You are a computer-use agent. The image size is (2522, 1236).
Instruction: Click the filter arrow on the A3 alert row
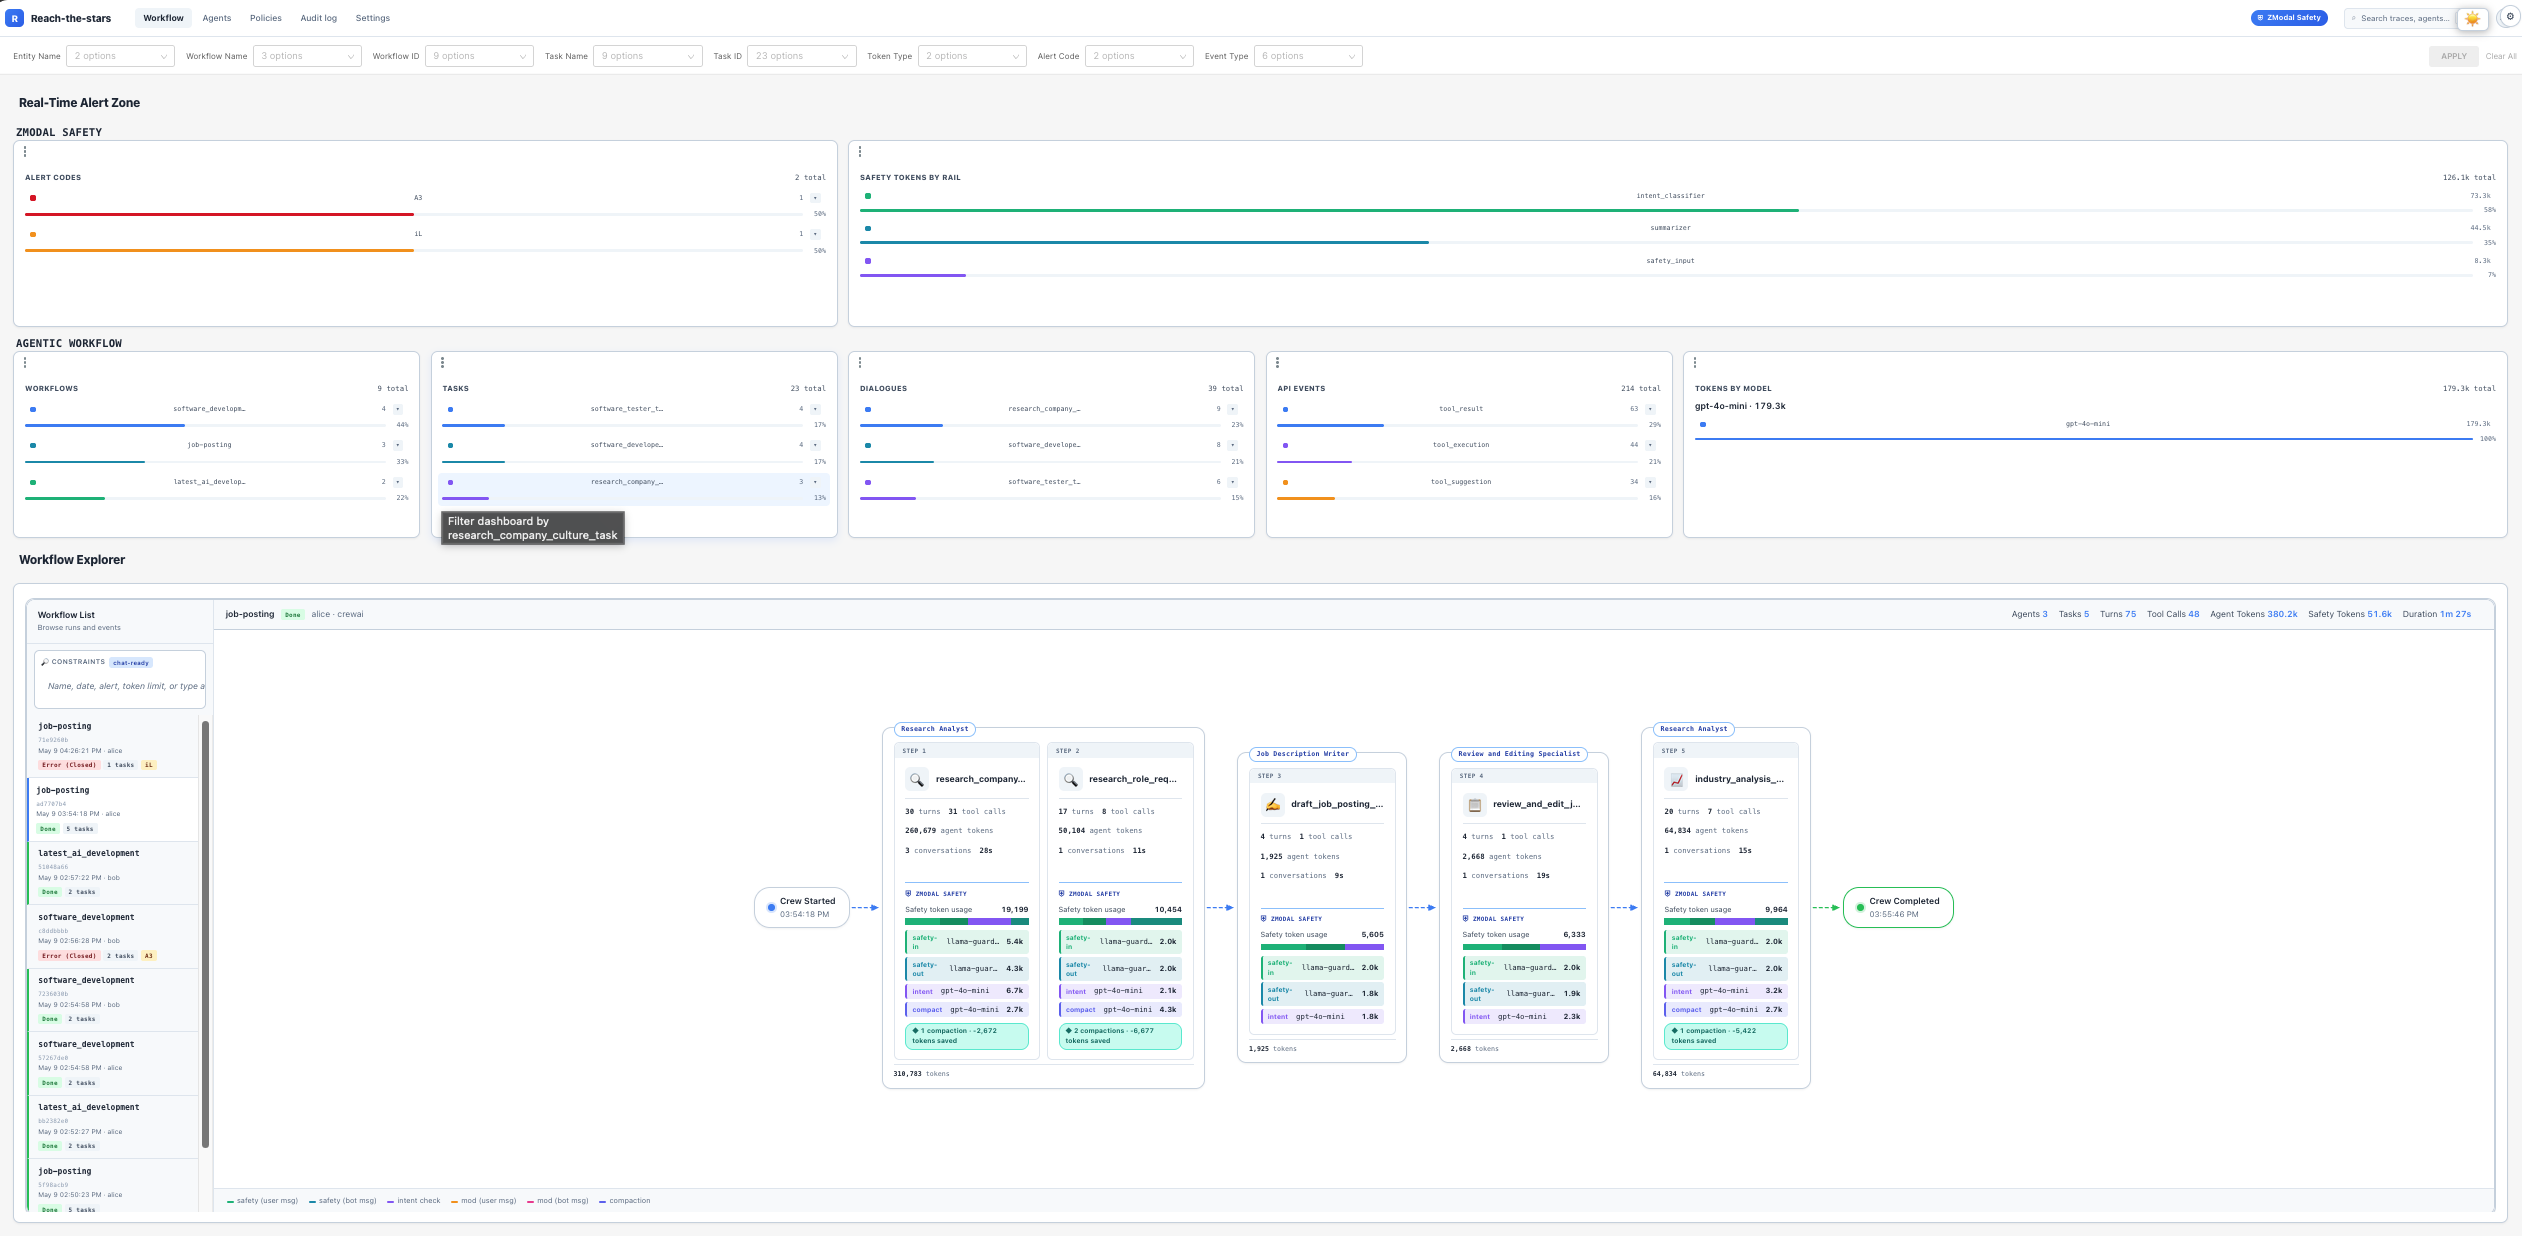click(x=815, y=198)
